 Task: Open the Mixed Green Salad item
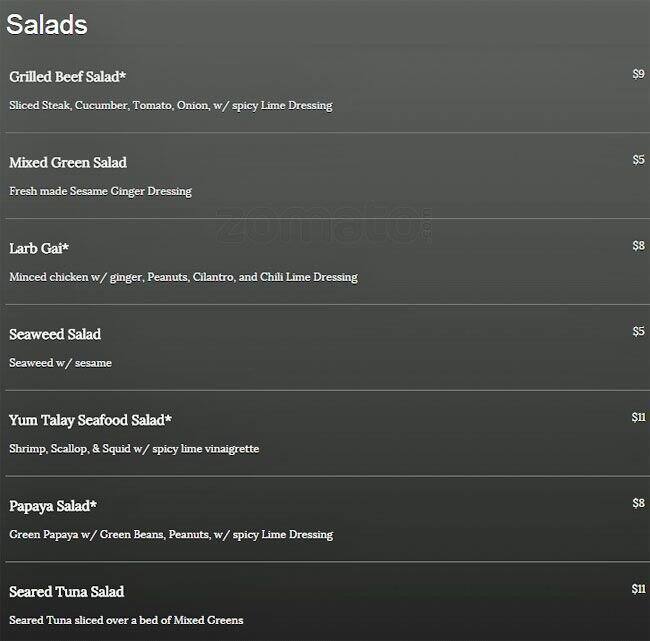click(x=68, y=163)
